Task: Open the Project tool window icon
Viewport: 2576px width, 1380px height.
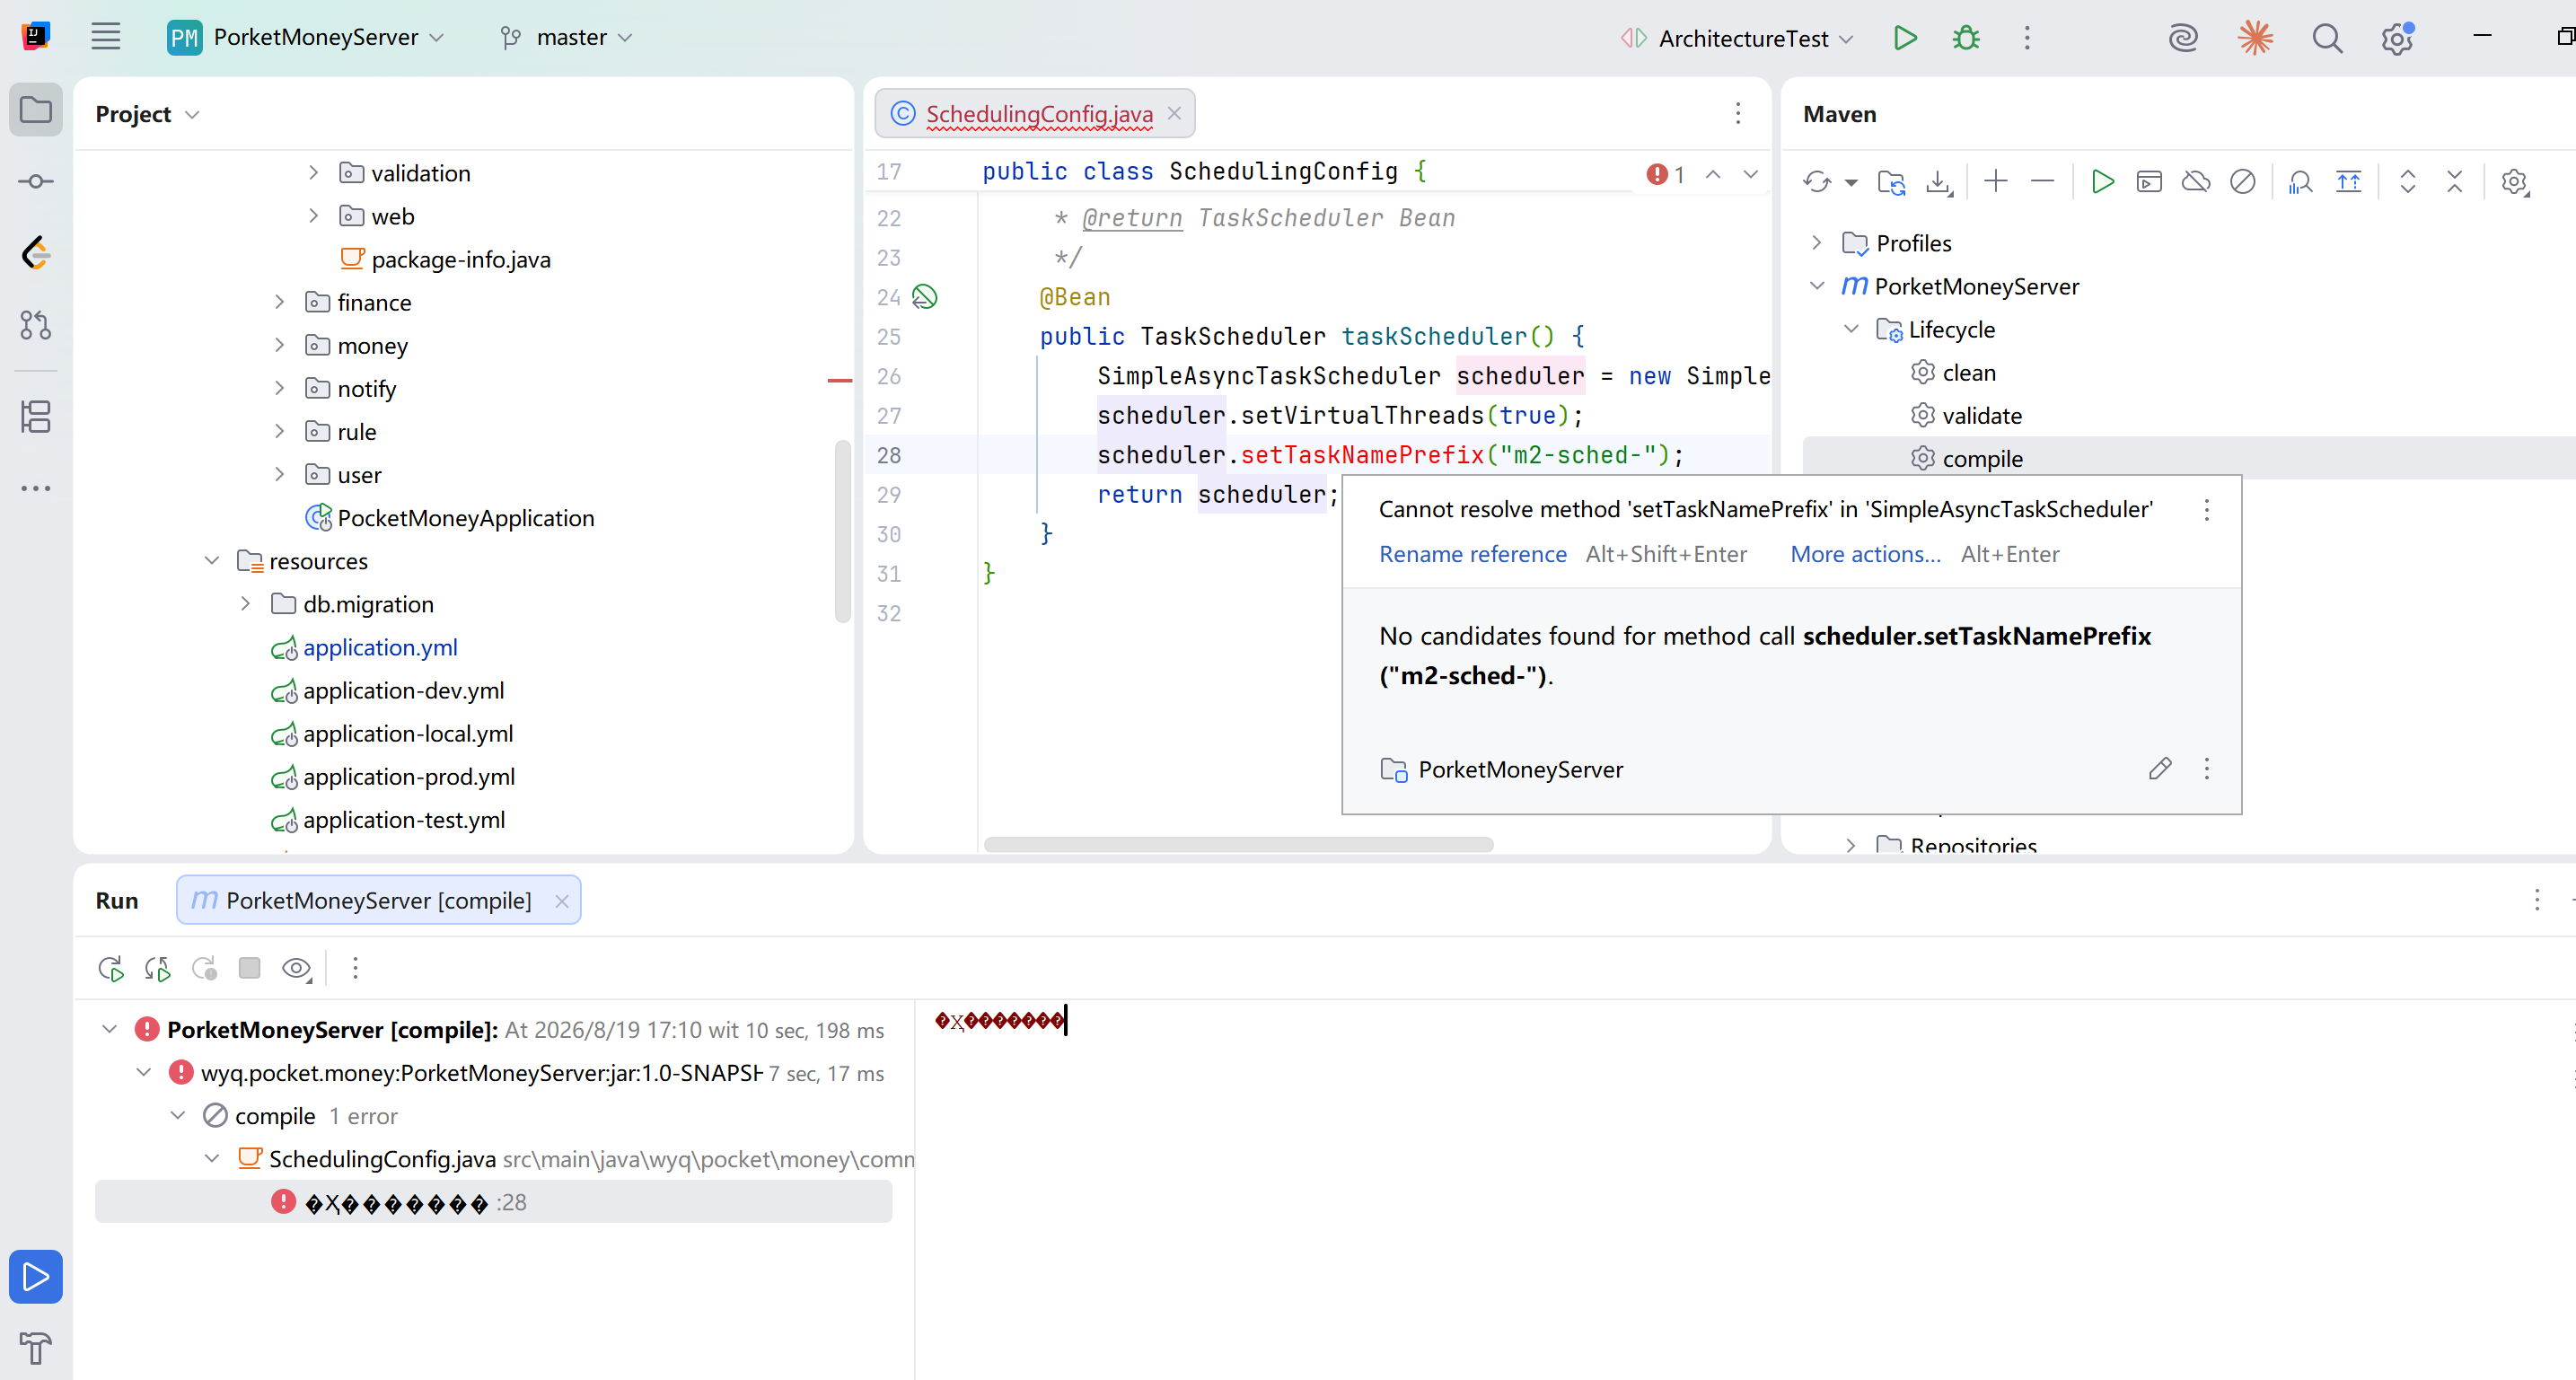Action: 36,109
